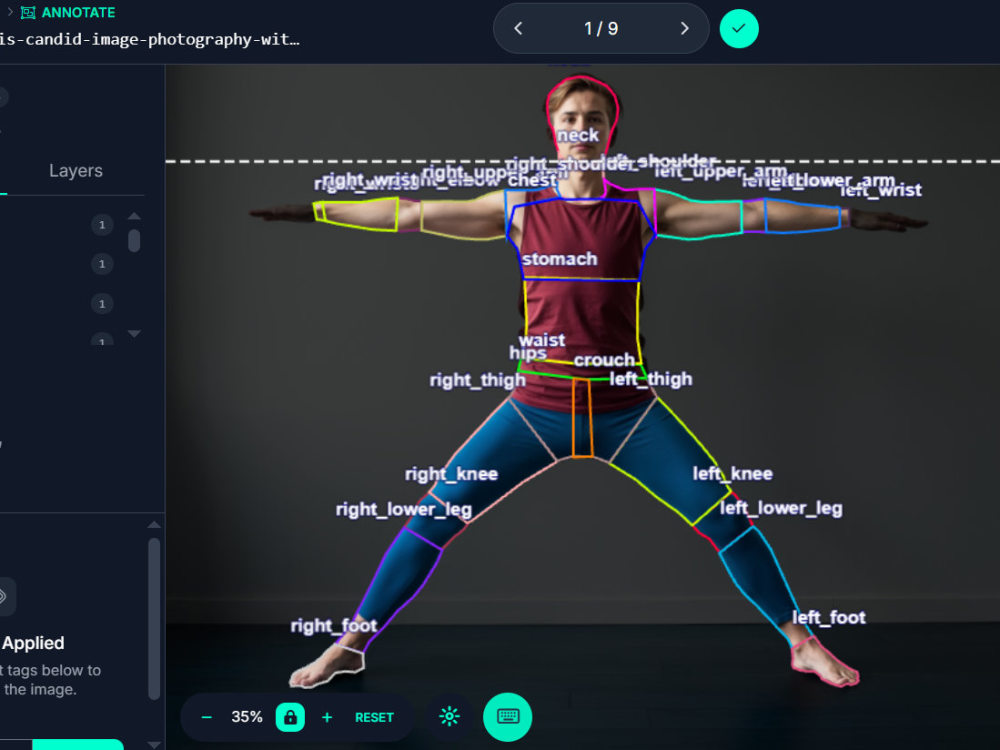Click the layers list scrollbar thumb
The image size is (1000, 750).
[134, 241]
